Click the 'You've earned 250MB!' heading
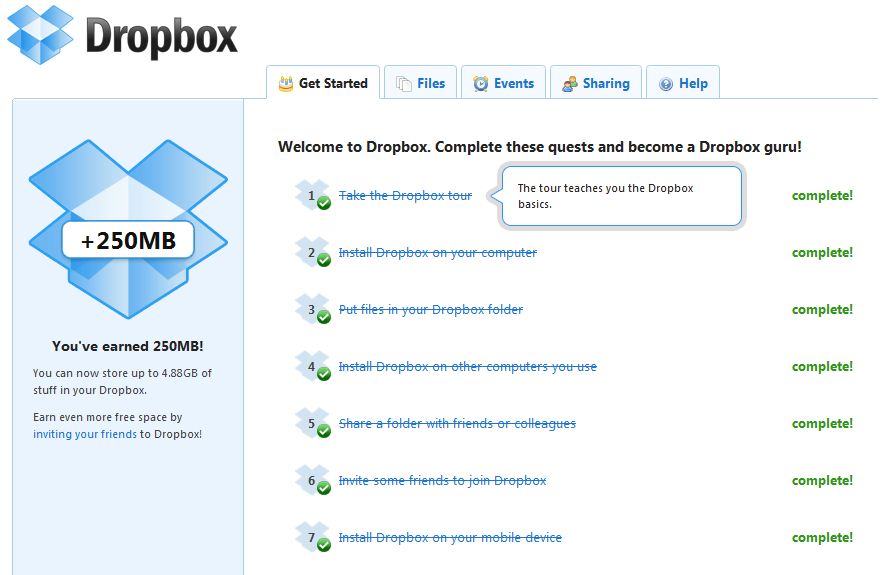The image size is (890, 575). point(128,346)
